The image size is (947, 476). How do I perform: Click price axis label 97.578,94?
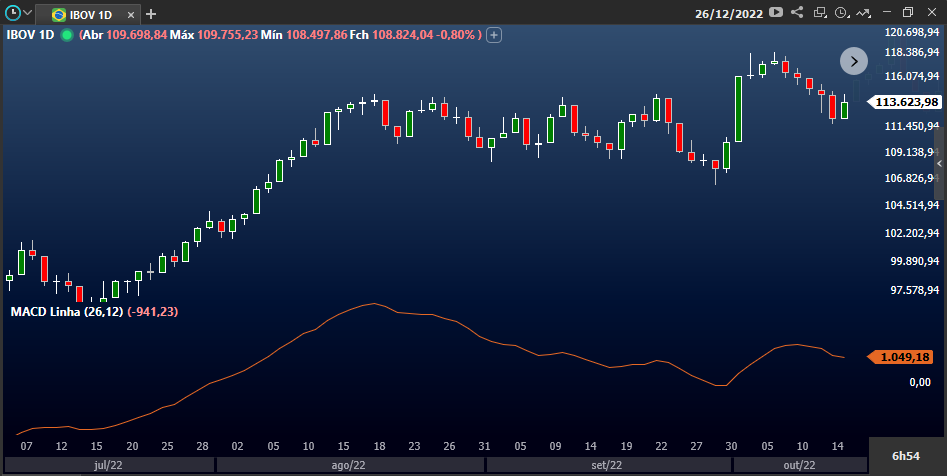(914, 291)
